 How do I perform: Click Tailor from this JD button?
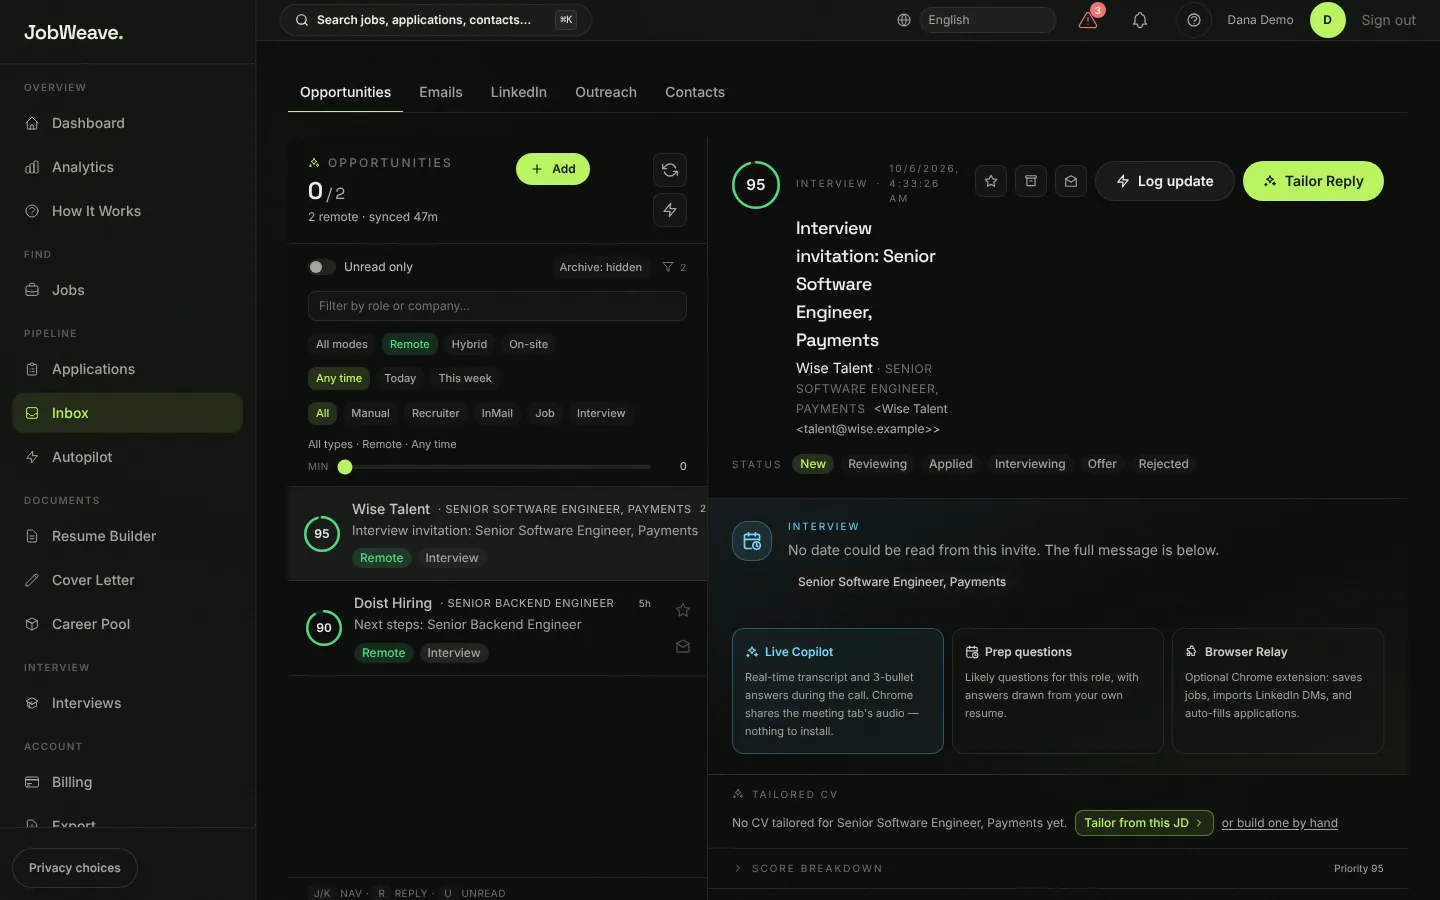click(x=1144, y=823)
